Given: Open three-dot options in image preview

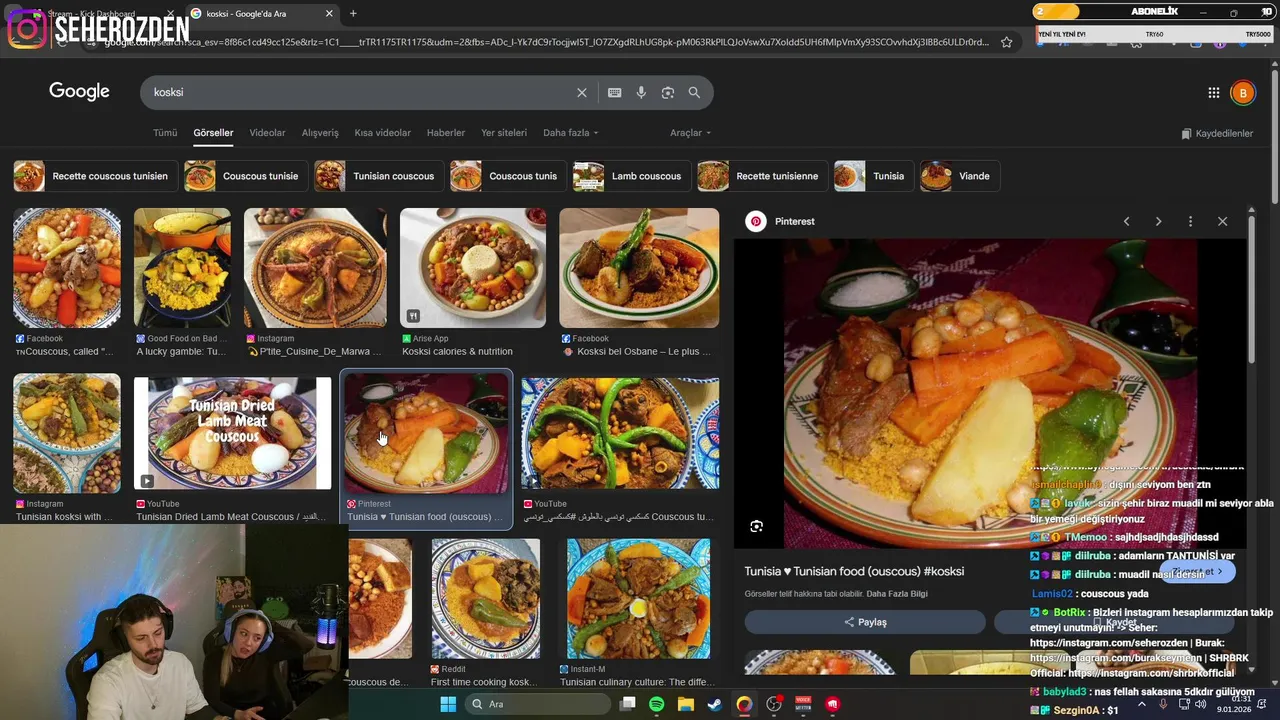Looking at the screenshot, I should coord(1190,221).
